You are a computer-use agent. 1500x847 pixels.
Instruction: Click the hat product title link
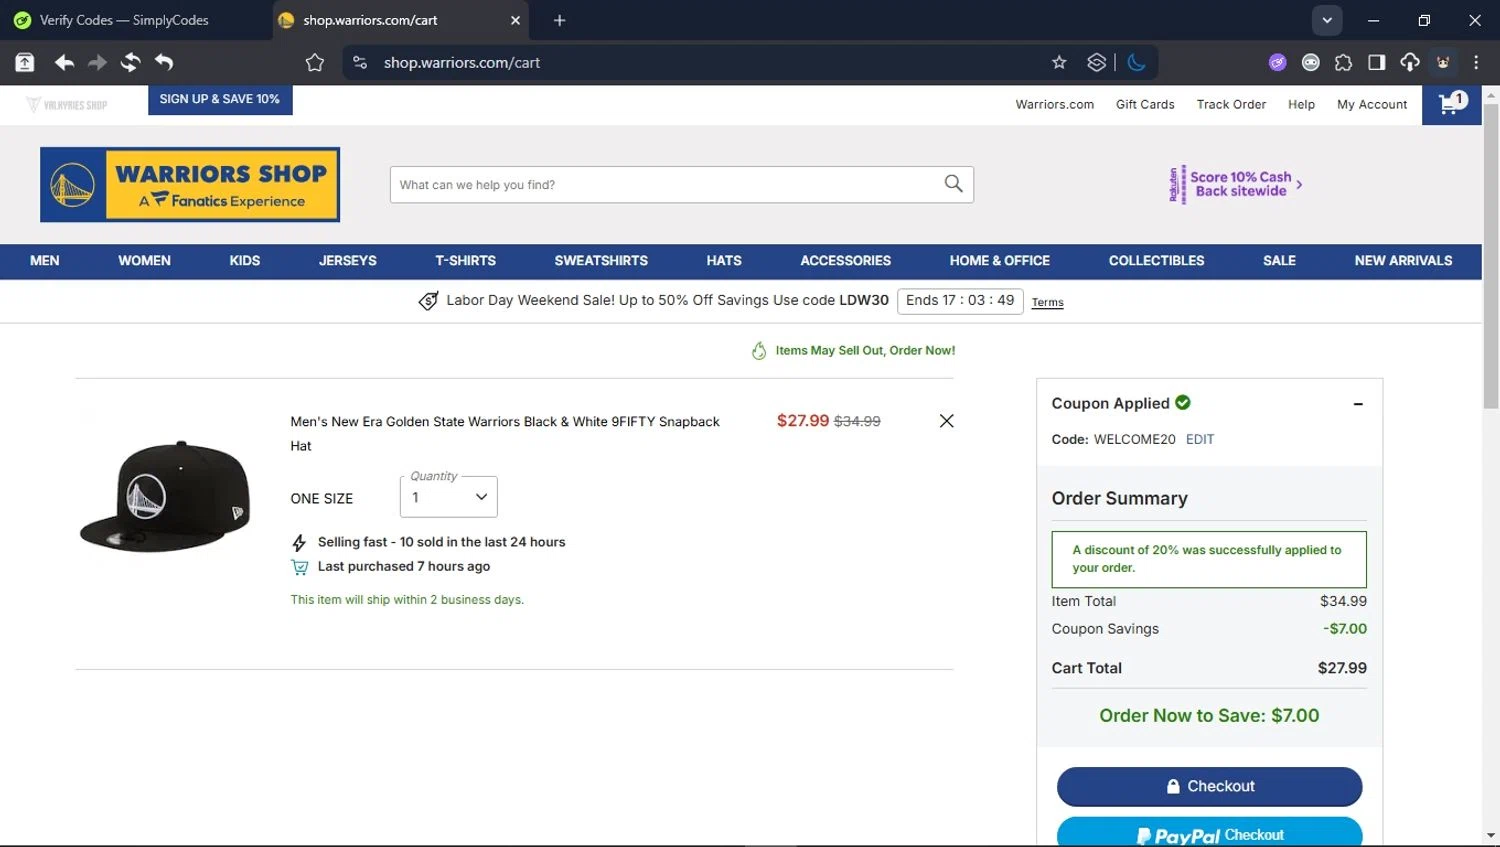click(504, 434)
